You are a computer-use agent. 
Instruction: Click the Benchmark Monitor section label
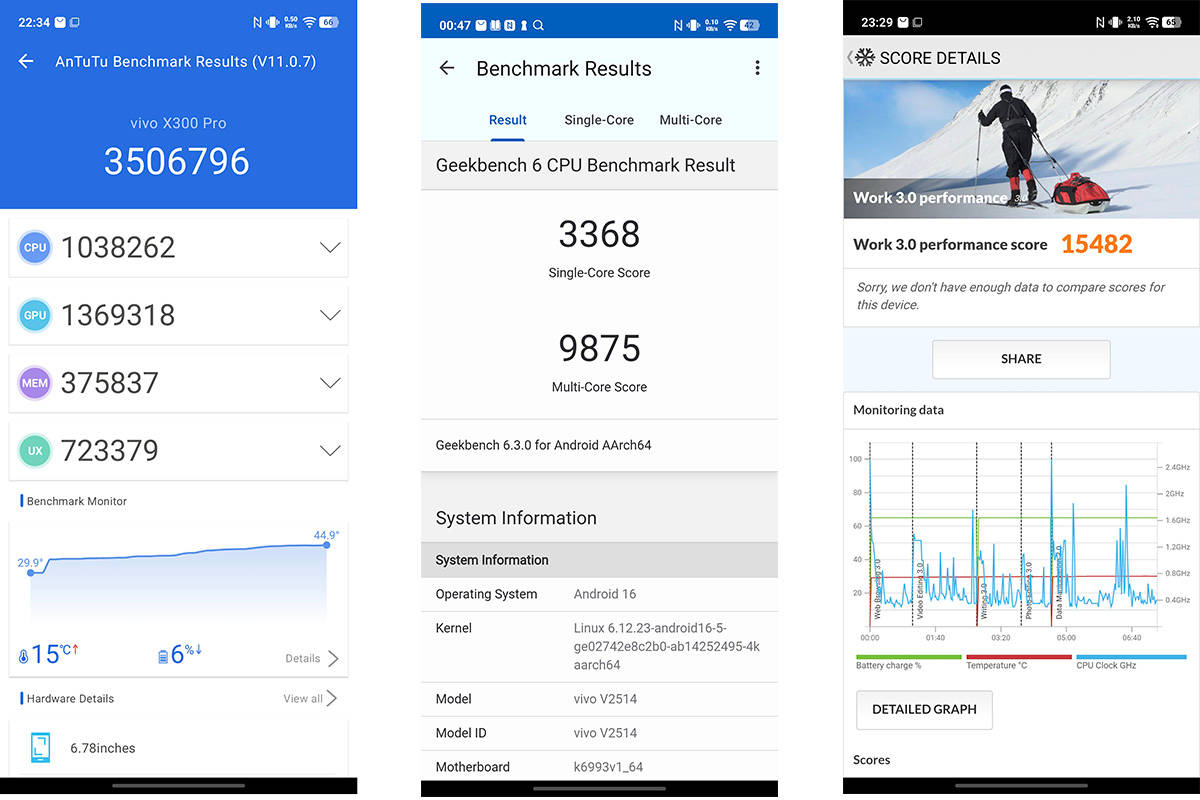pyautogui.click(x=77, y=501)
